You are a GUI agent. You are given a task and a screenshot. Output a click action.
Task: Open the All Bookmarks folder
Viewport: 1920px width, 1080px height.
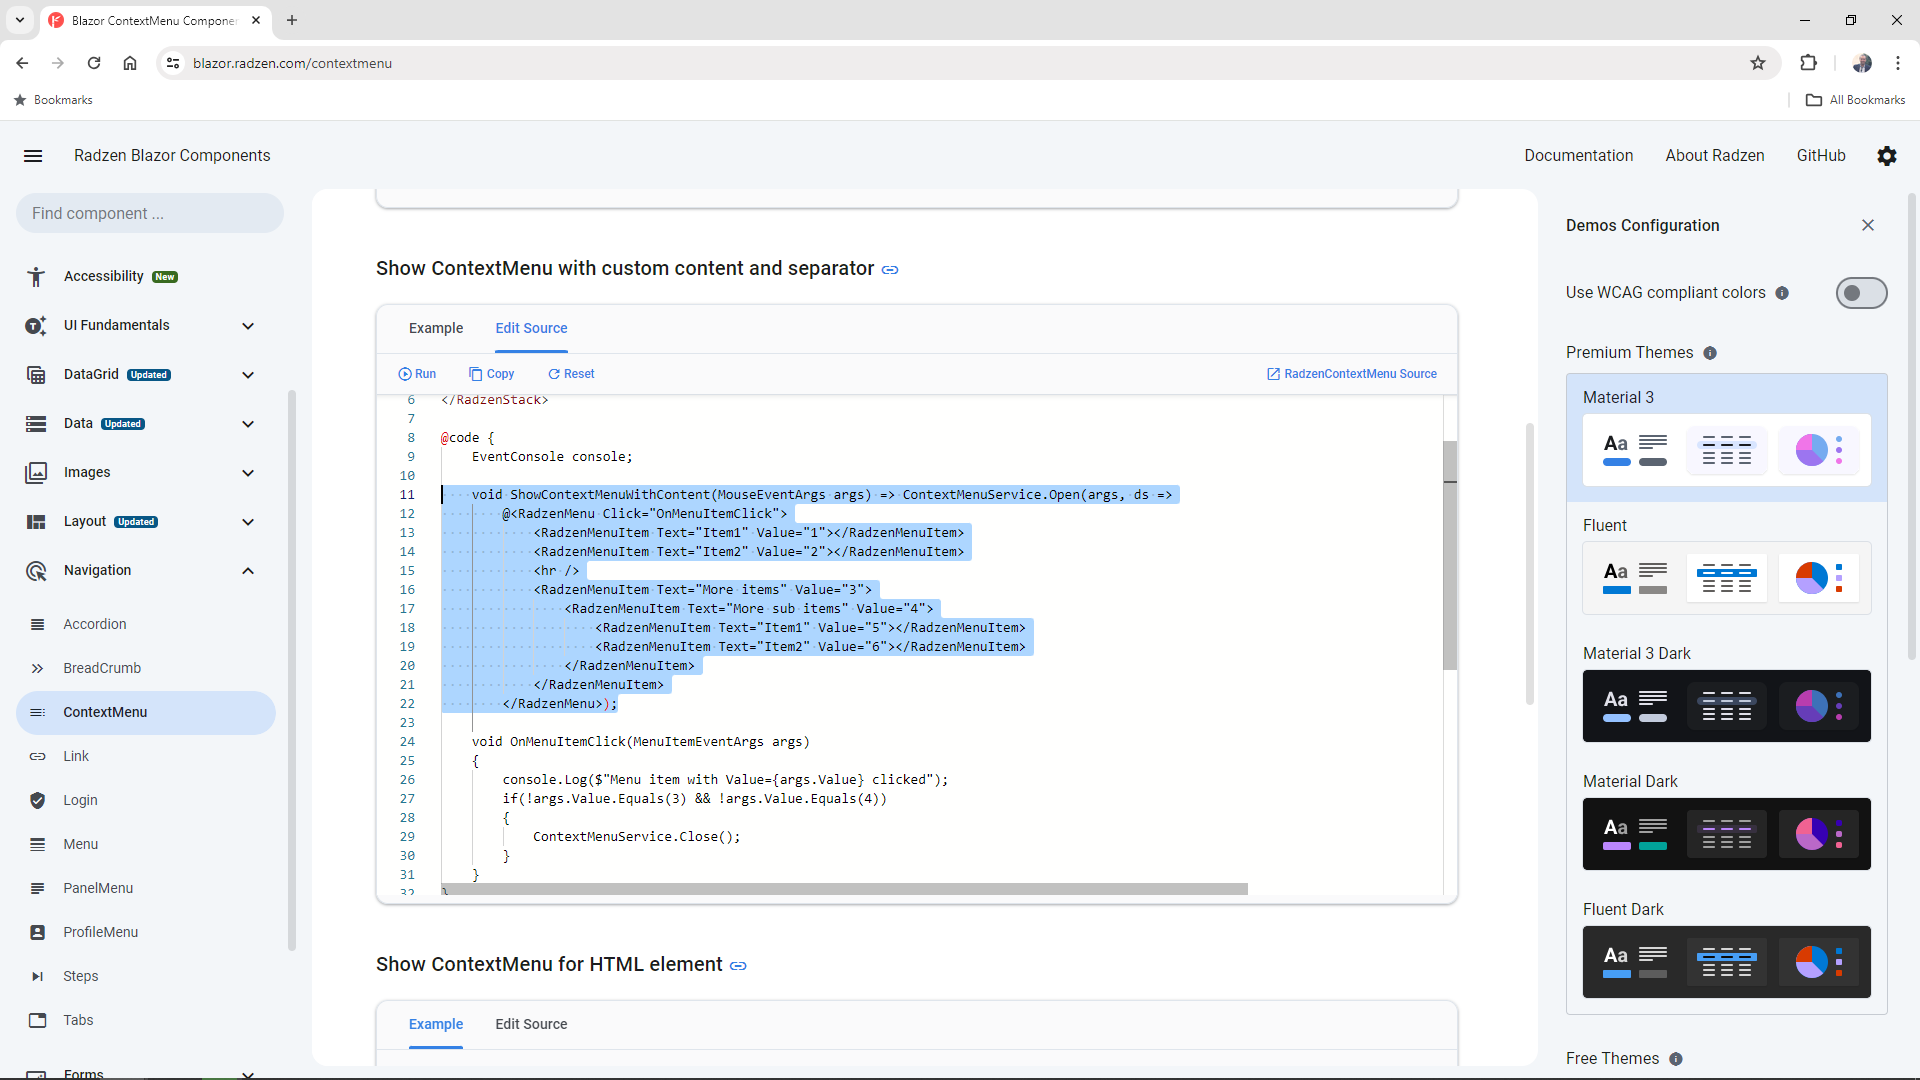[1855, 100]
